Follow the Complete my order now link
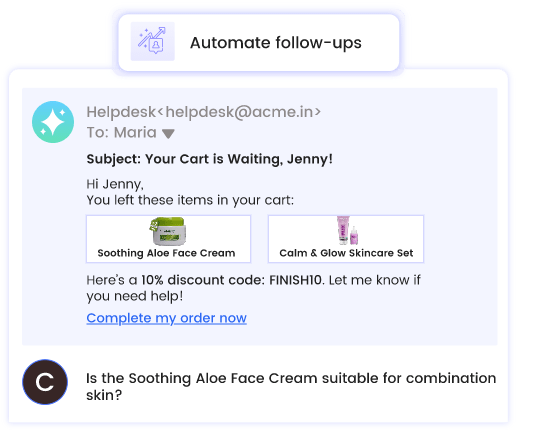 [166, 318]
